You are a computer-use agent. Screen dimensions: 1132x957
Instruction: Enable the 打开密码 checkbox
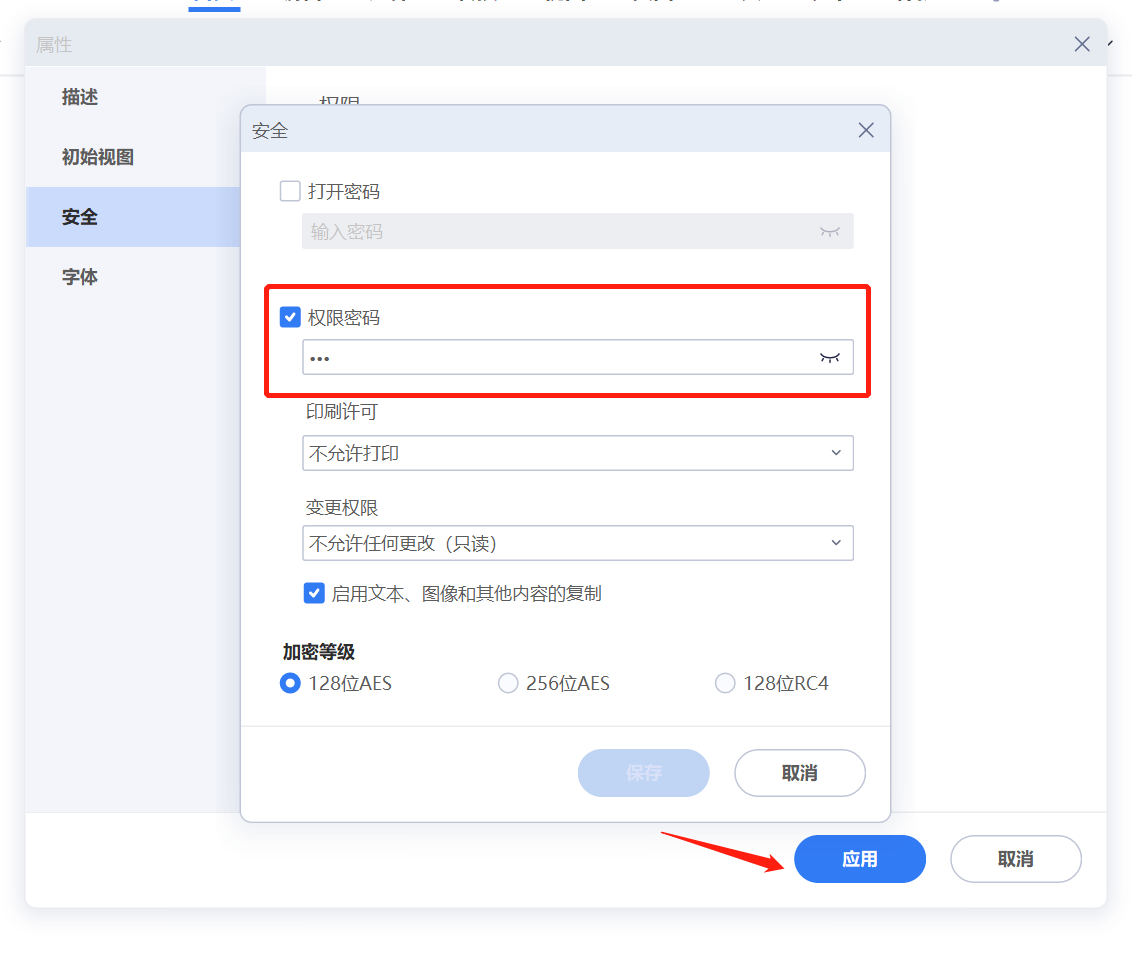click(290, 190)
